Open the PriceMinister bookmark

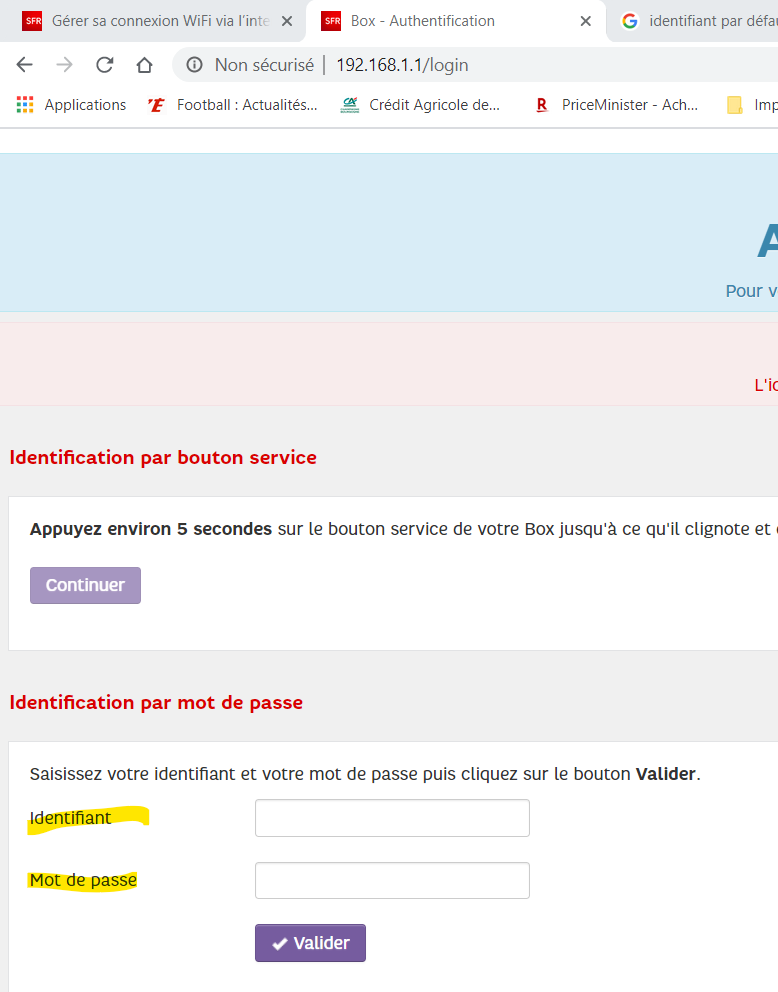coord(617,105)
